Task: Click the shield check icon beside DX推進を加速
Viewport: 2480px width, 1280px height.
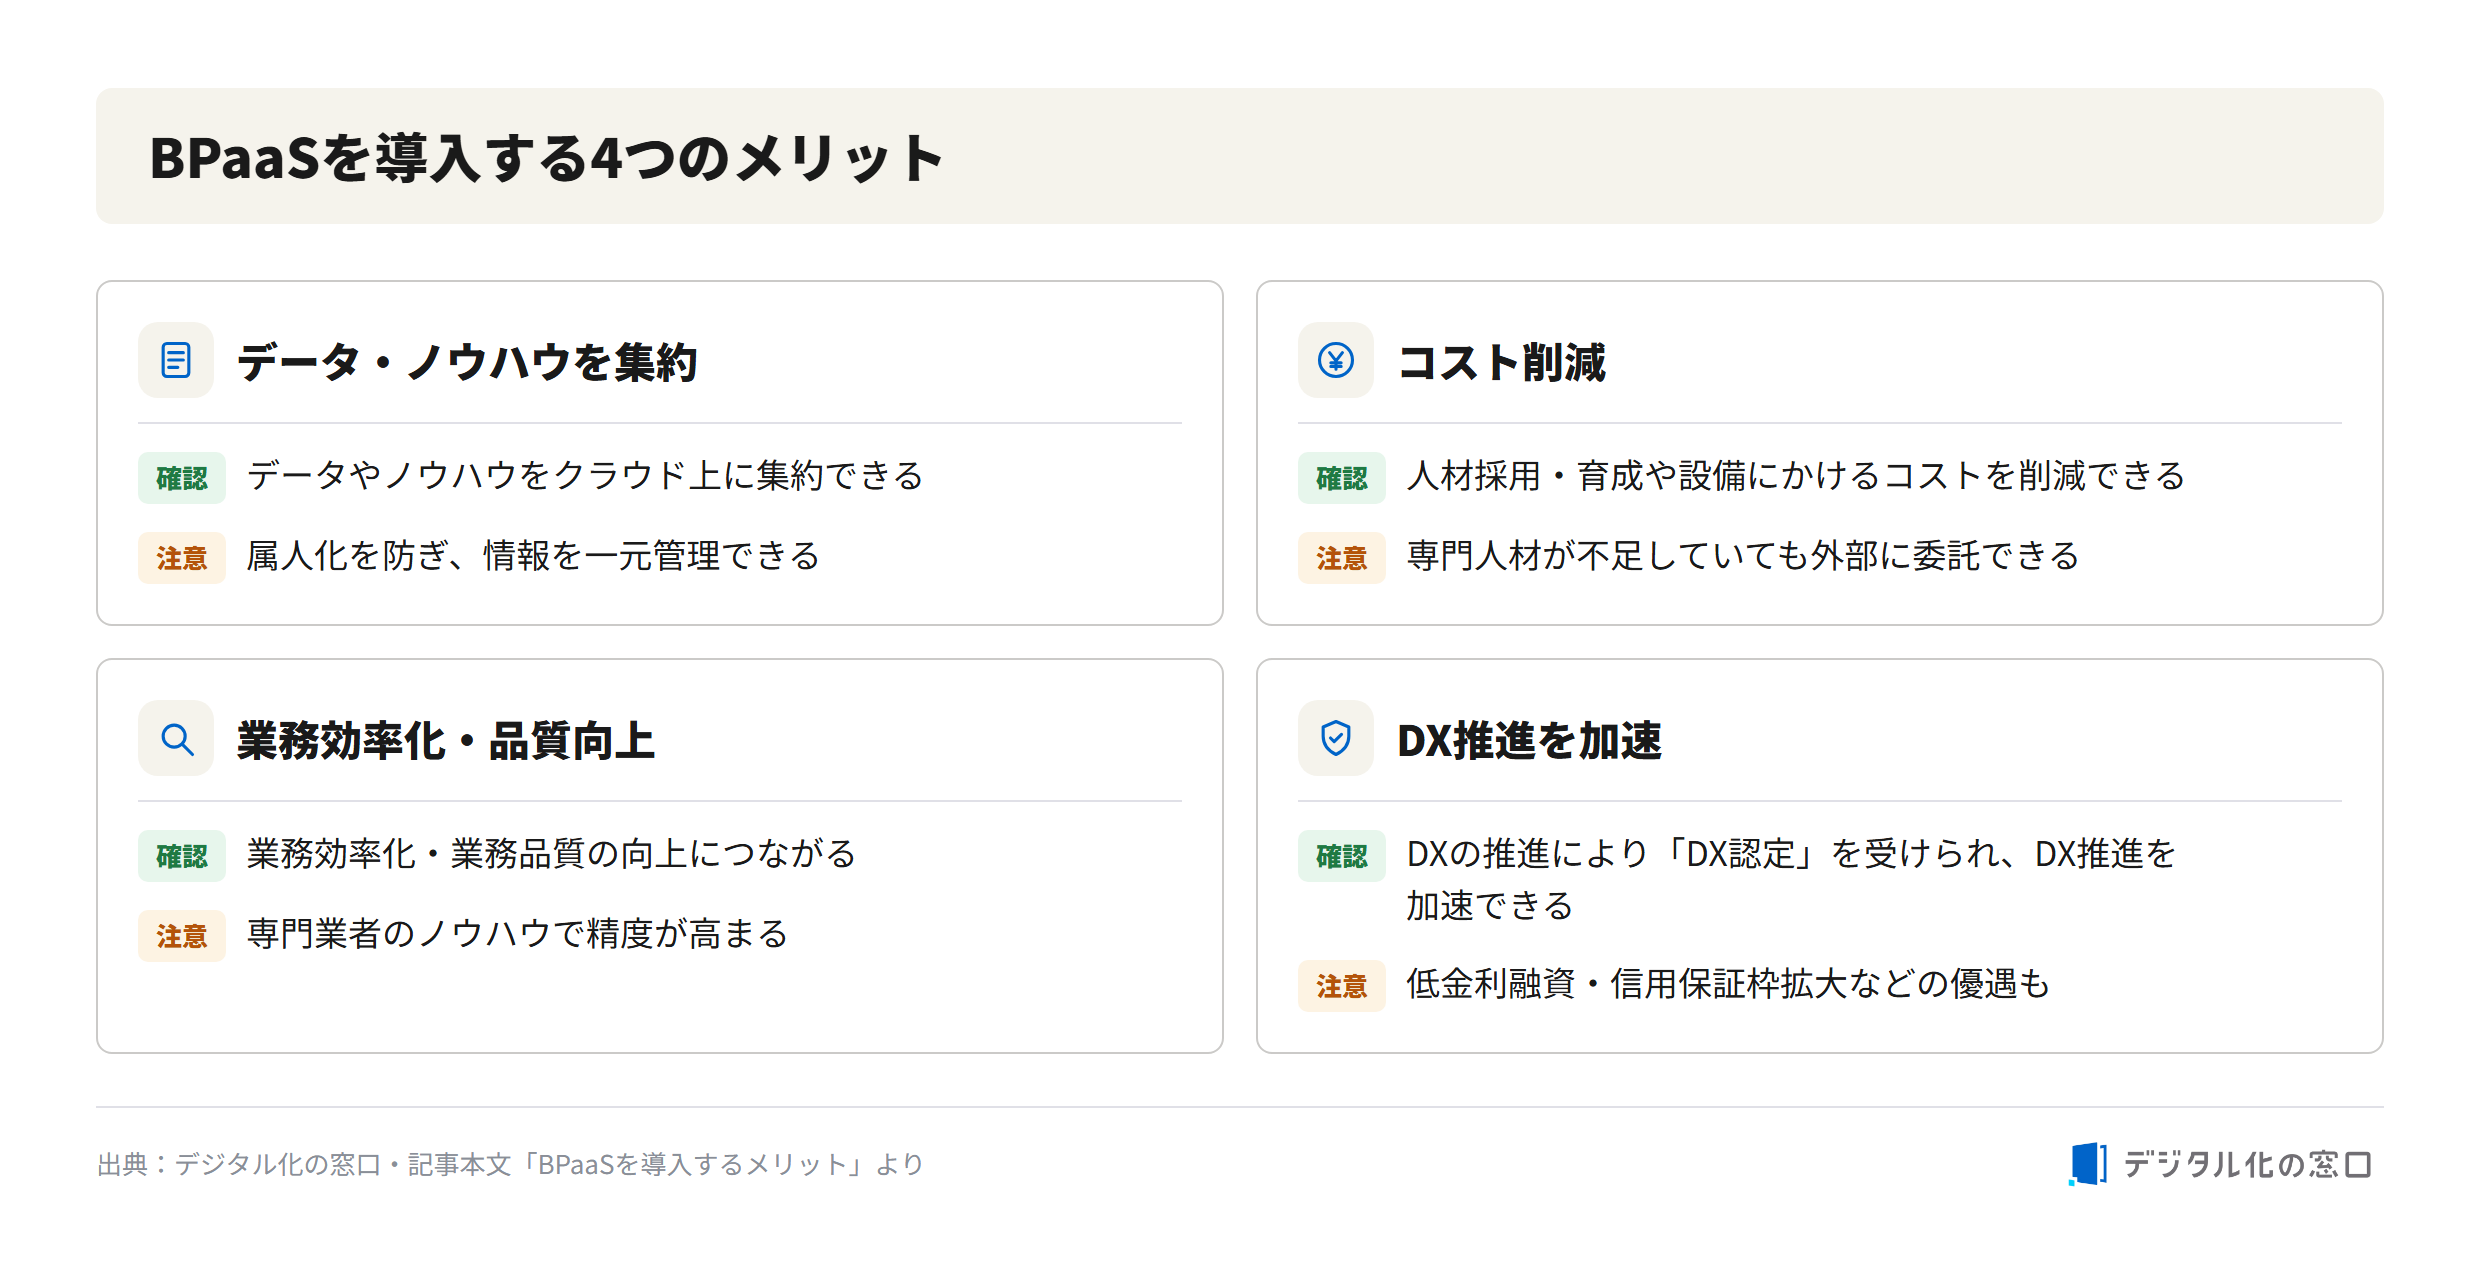Action: (1336, 738)
